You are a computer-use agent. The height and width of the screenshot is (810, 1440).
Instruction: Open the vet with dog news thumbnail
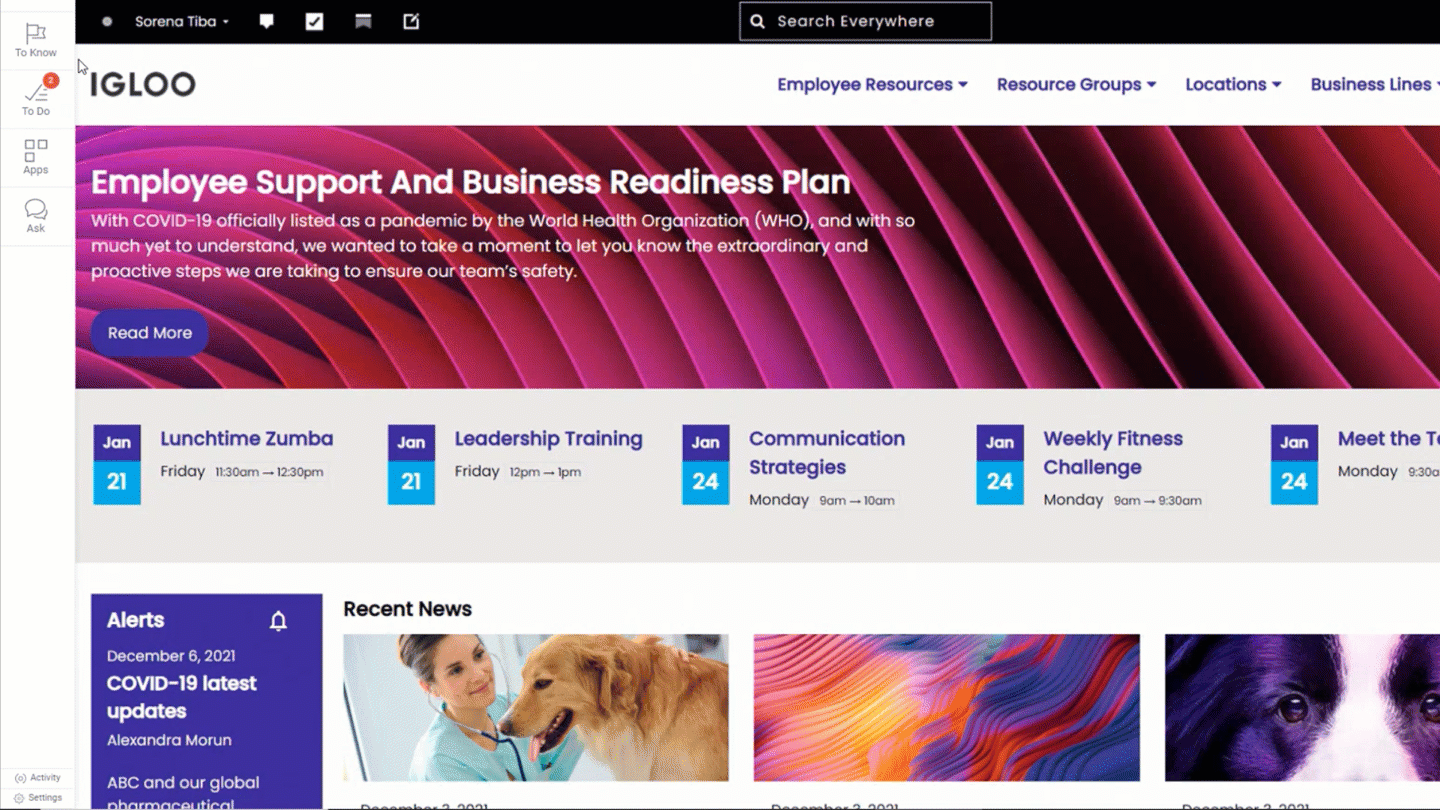pos(536,707)
